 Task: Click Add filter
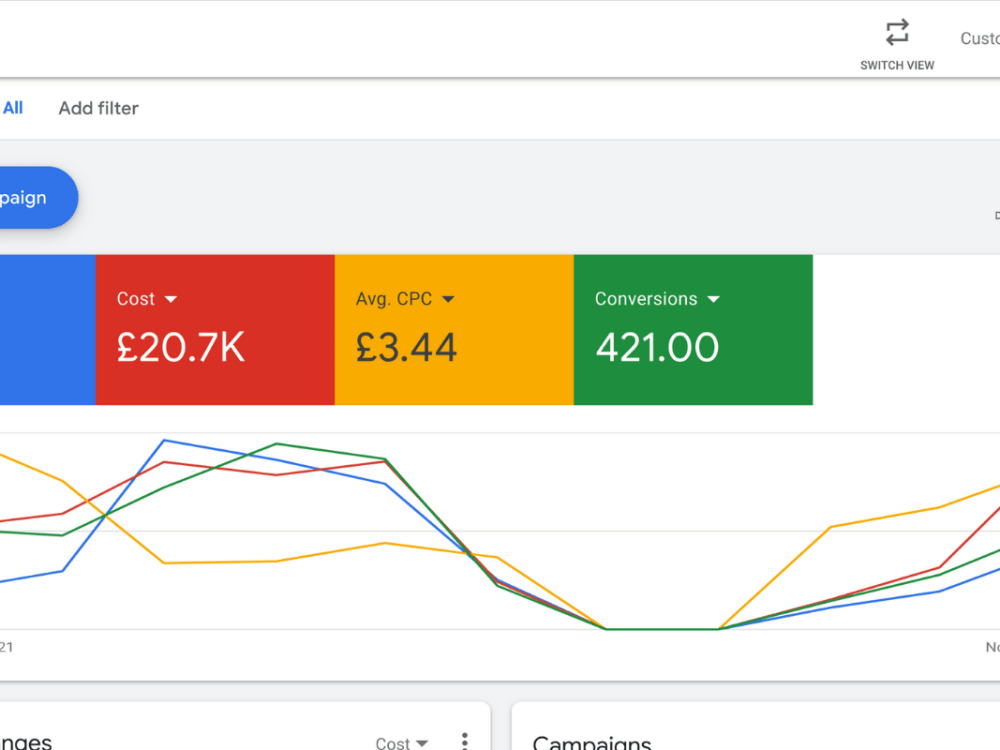[x=98, y=108]
